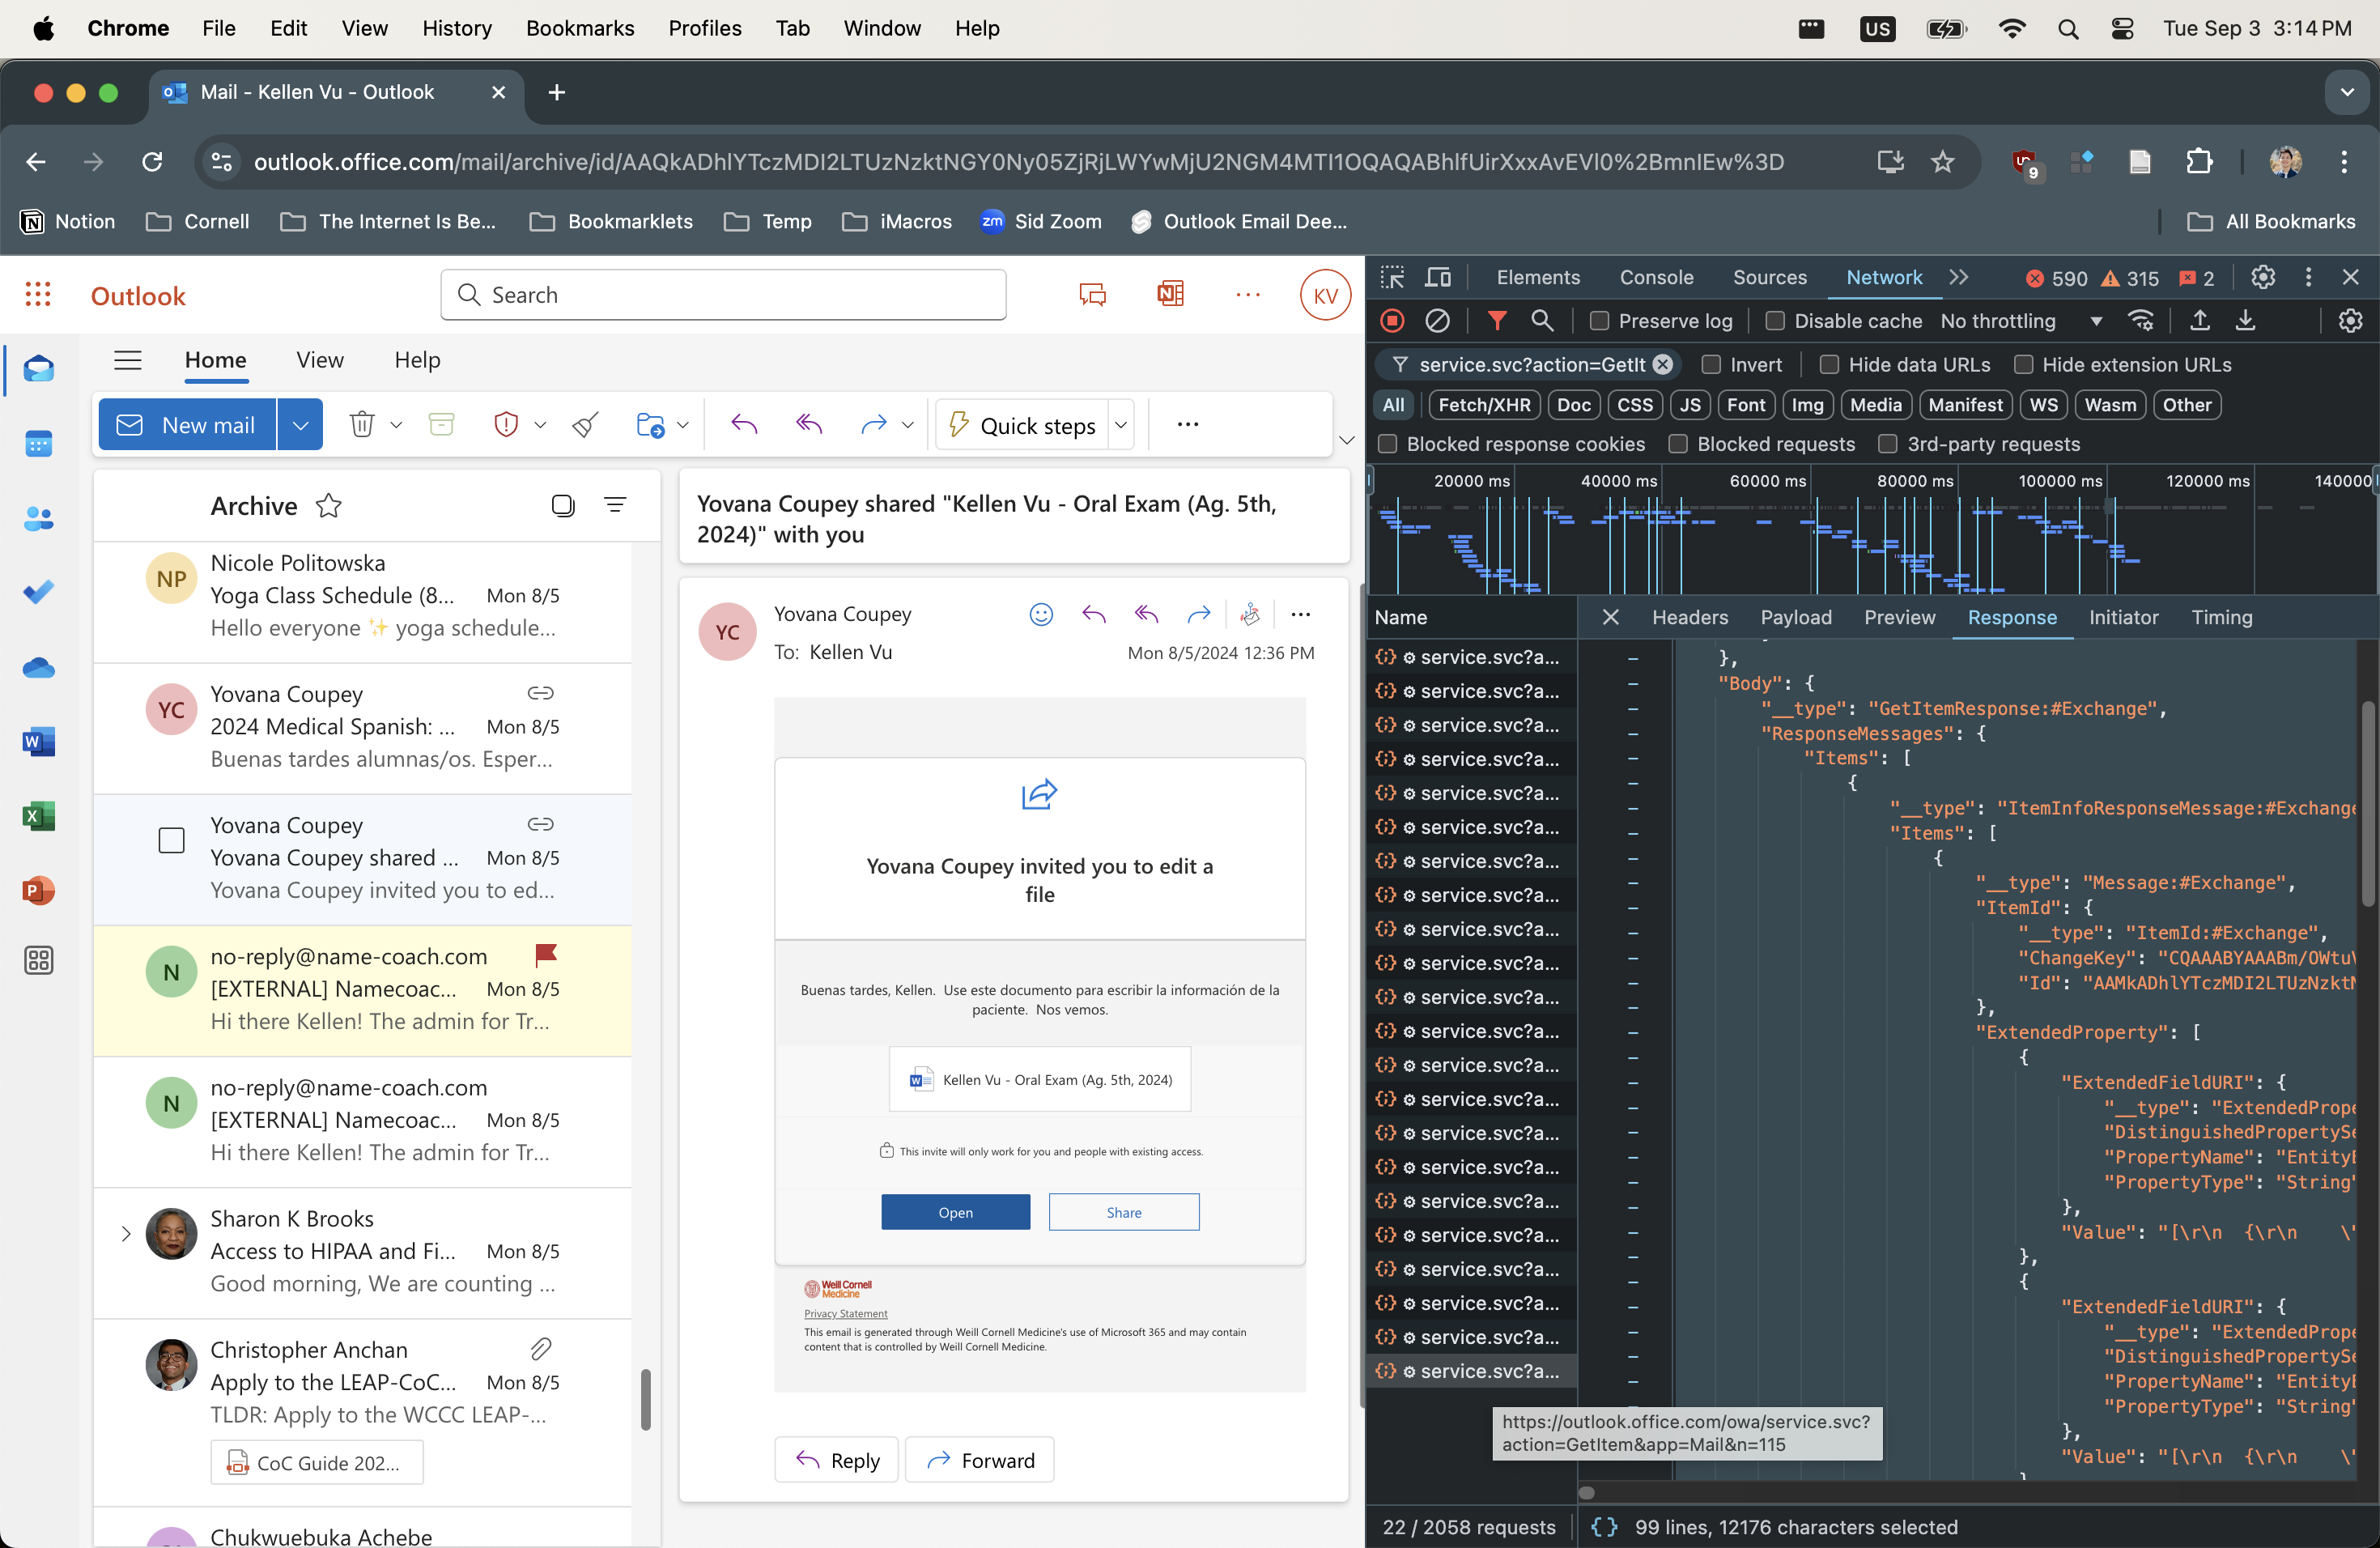Screen dimensions: 2380x1548
Task: Click the Share button in the email
Action: [1124, 1212]
